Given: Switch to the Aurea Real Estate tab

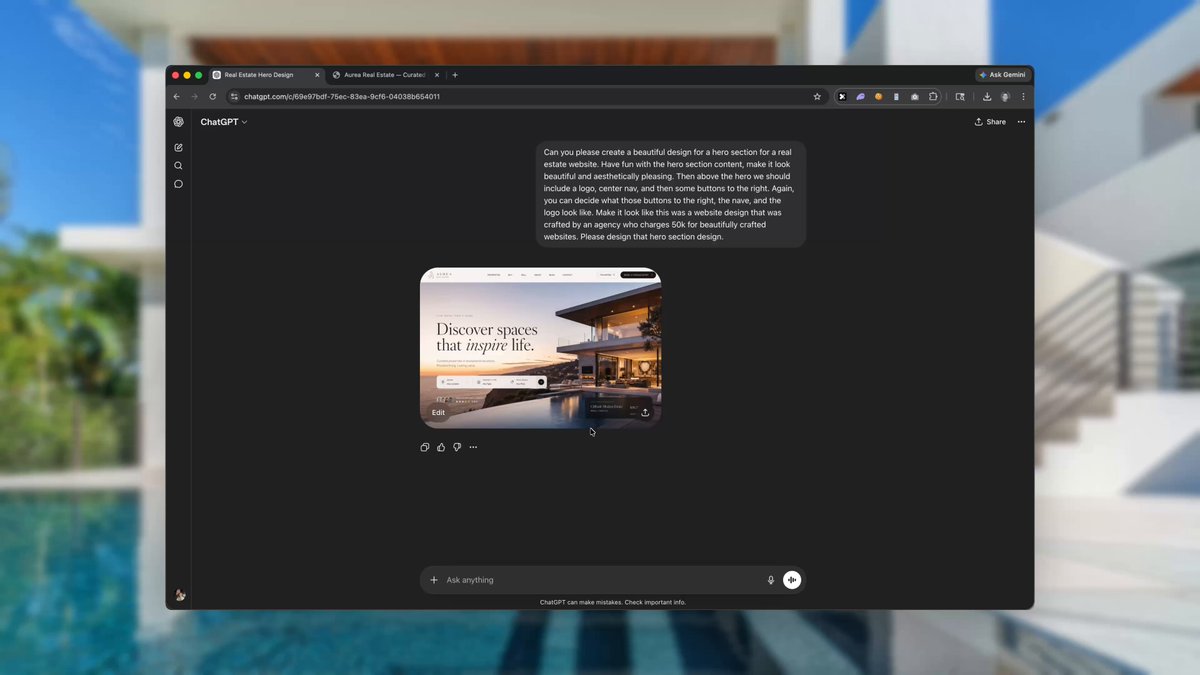Looking at the screenshot, I should (379, 75).
